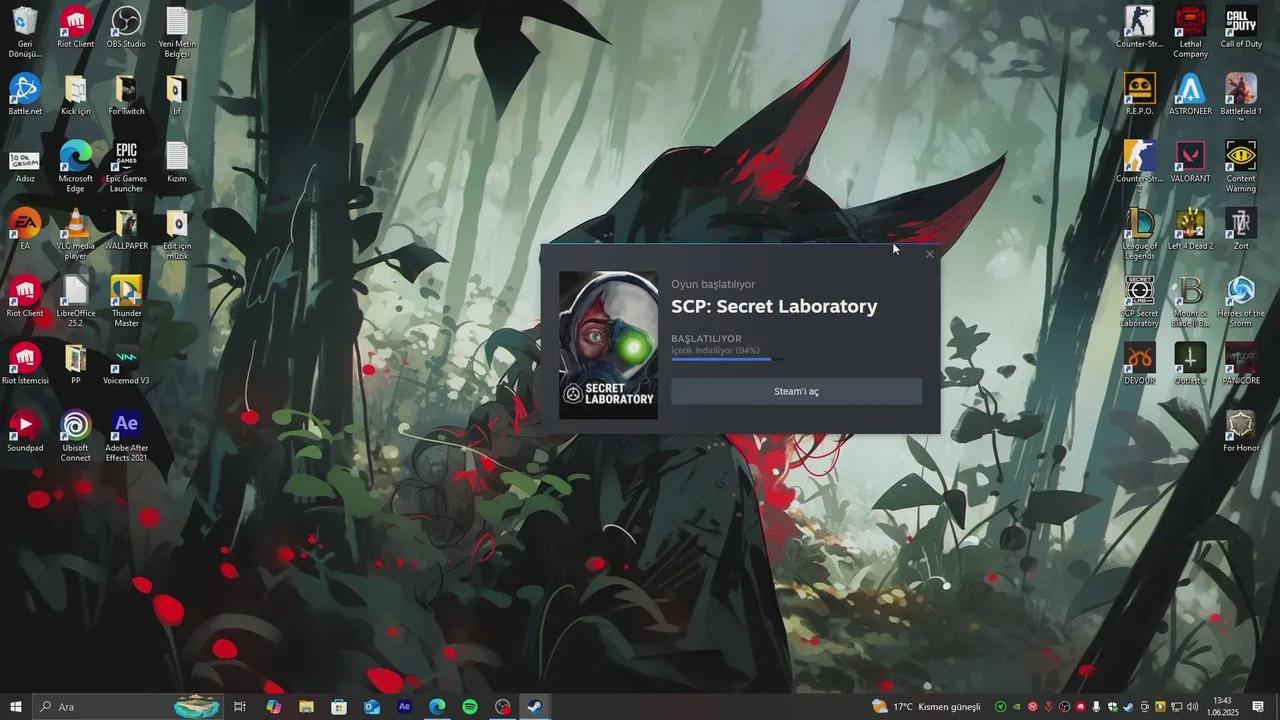Select the Microsoft Edge desktop icon
This screenshot has height=720, width=1280.
point(75,167)
